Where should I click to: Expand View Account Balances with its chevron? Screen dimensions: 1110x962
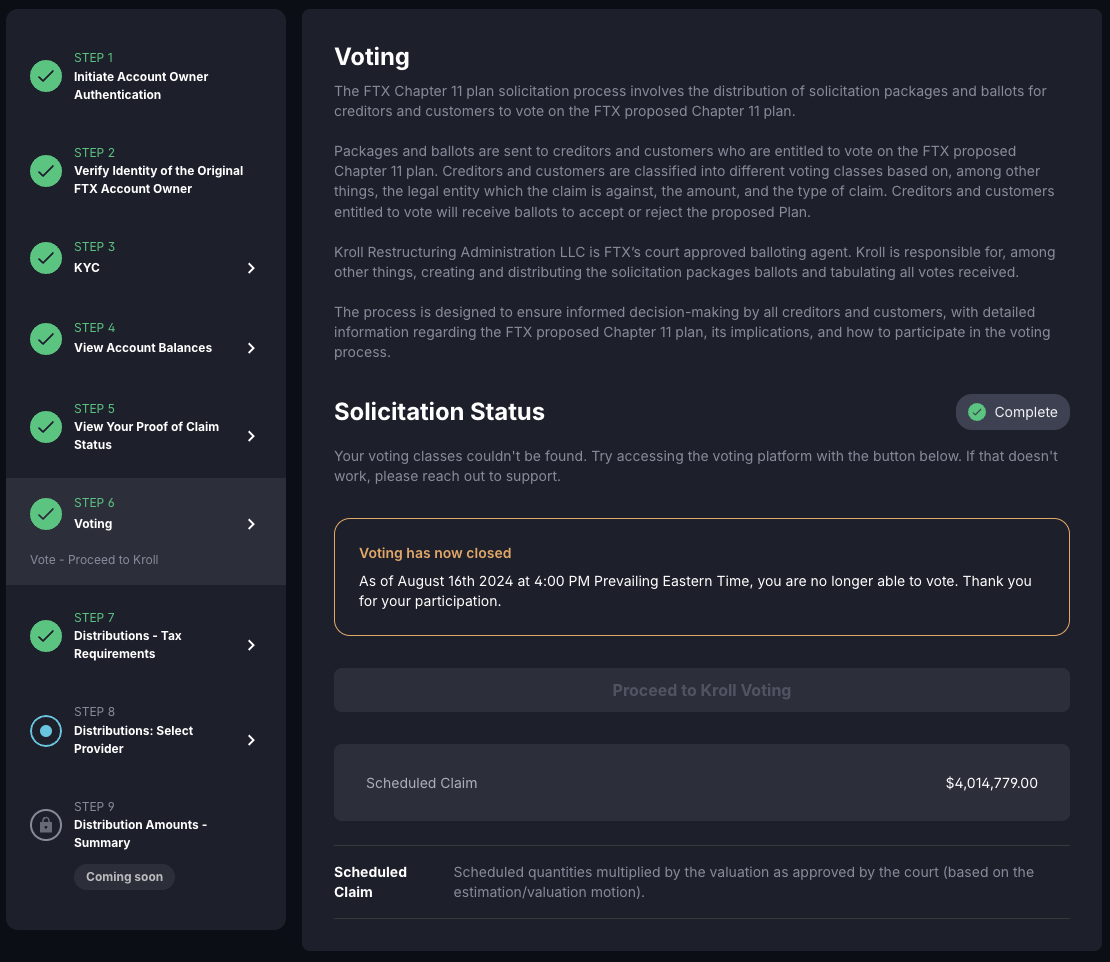(251, 348)
